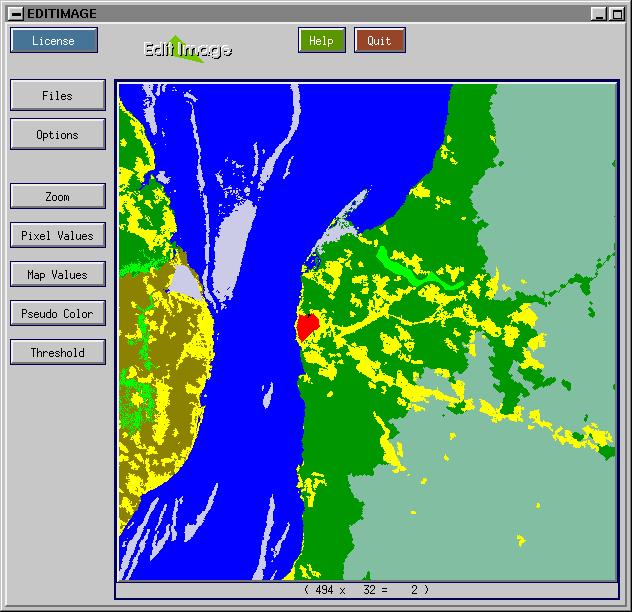Open the Threshold tool
The width and height of the screenshot is (632, 612).
[58, 352]
